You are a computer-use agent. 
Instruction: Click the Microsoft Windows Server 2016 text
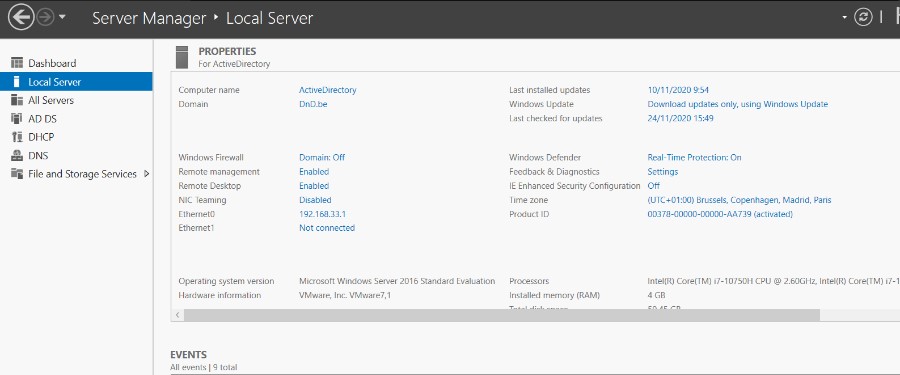coord(397,281)
